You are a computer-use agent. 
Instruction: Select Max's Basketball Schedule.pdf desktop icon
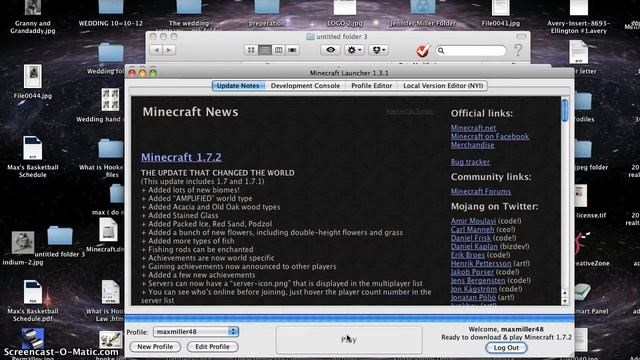coord(33,292)
